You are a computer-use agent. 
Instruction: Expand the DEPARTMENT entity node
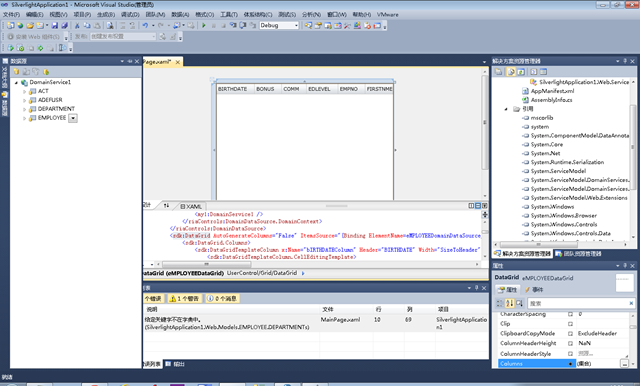click(24, 109)
